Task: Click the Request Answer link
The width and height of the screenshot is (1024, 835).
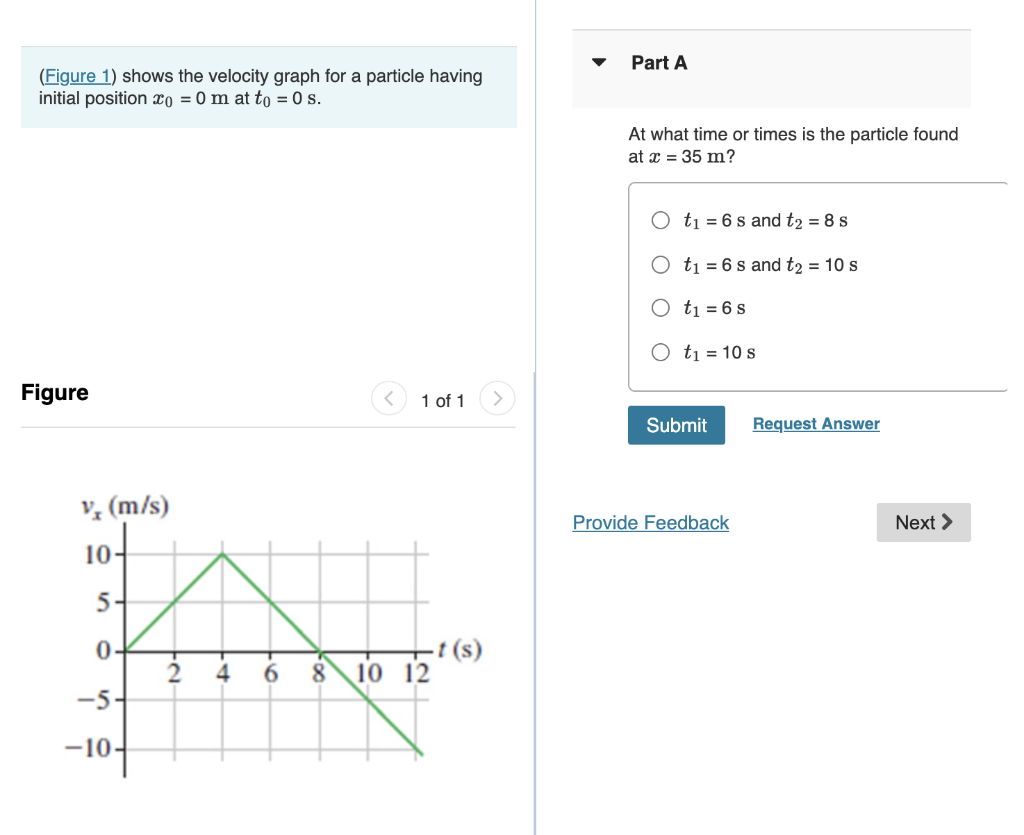Action: (815, 423)
